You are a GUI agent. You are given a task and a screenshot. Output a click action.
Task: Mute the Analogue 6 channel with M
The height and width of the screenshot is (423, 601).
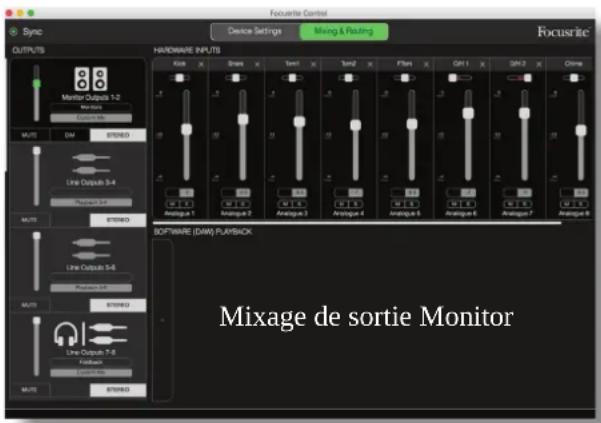tap(455, 204)
